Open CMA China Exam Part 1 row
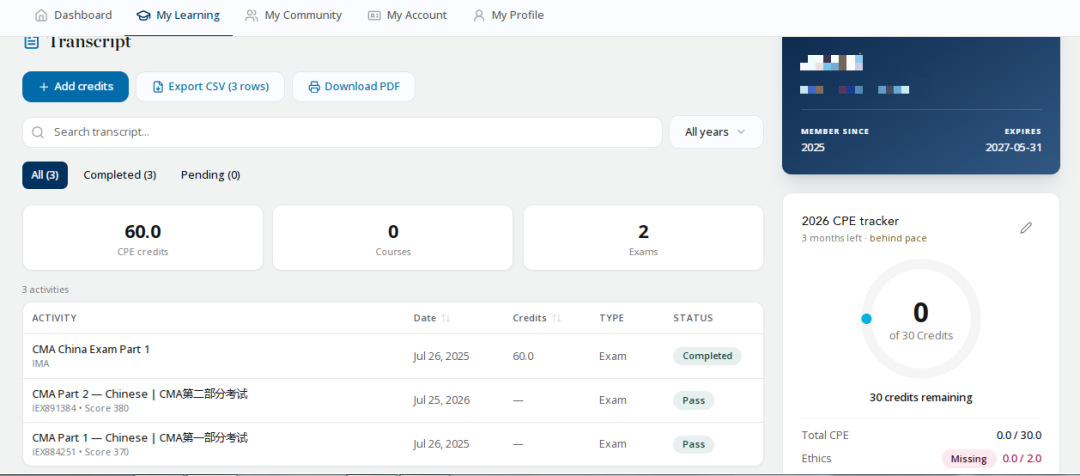 tap(393, 356)
